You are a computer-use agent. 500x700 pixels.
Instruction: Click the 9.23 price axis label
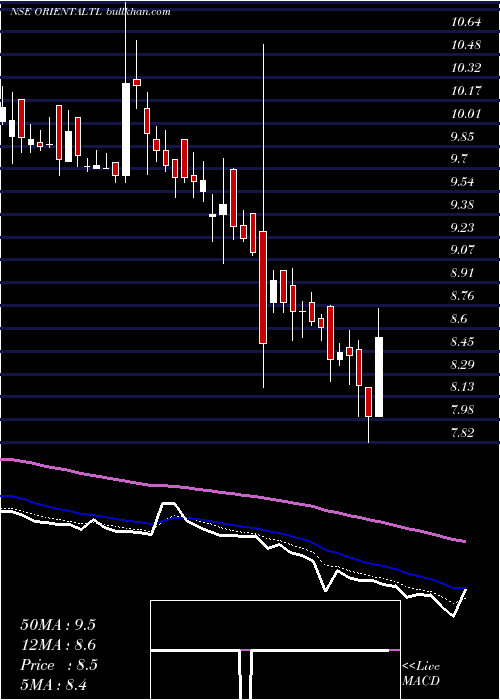(x=462, y=228)
